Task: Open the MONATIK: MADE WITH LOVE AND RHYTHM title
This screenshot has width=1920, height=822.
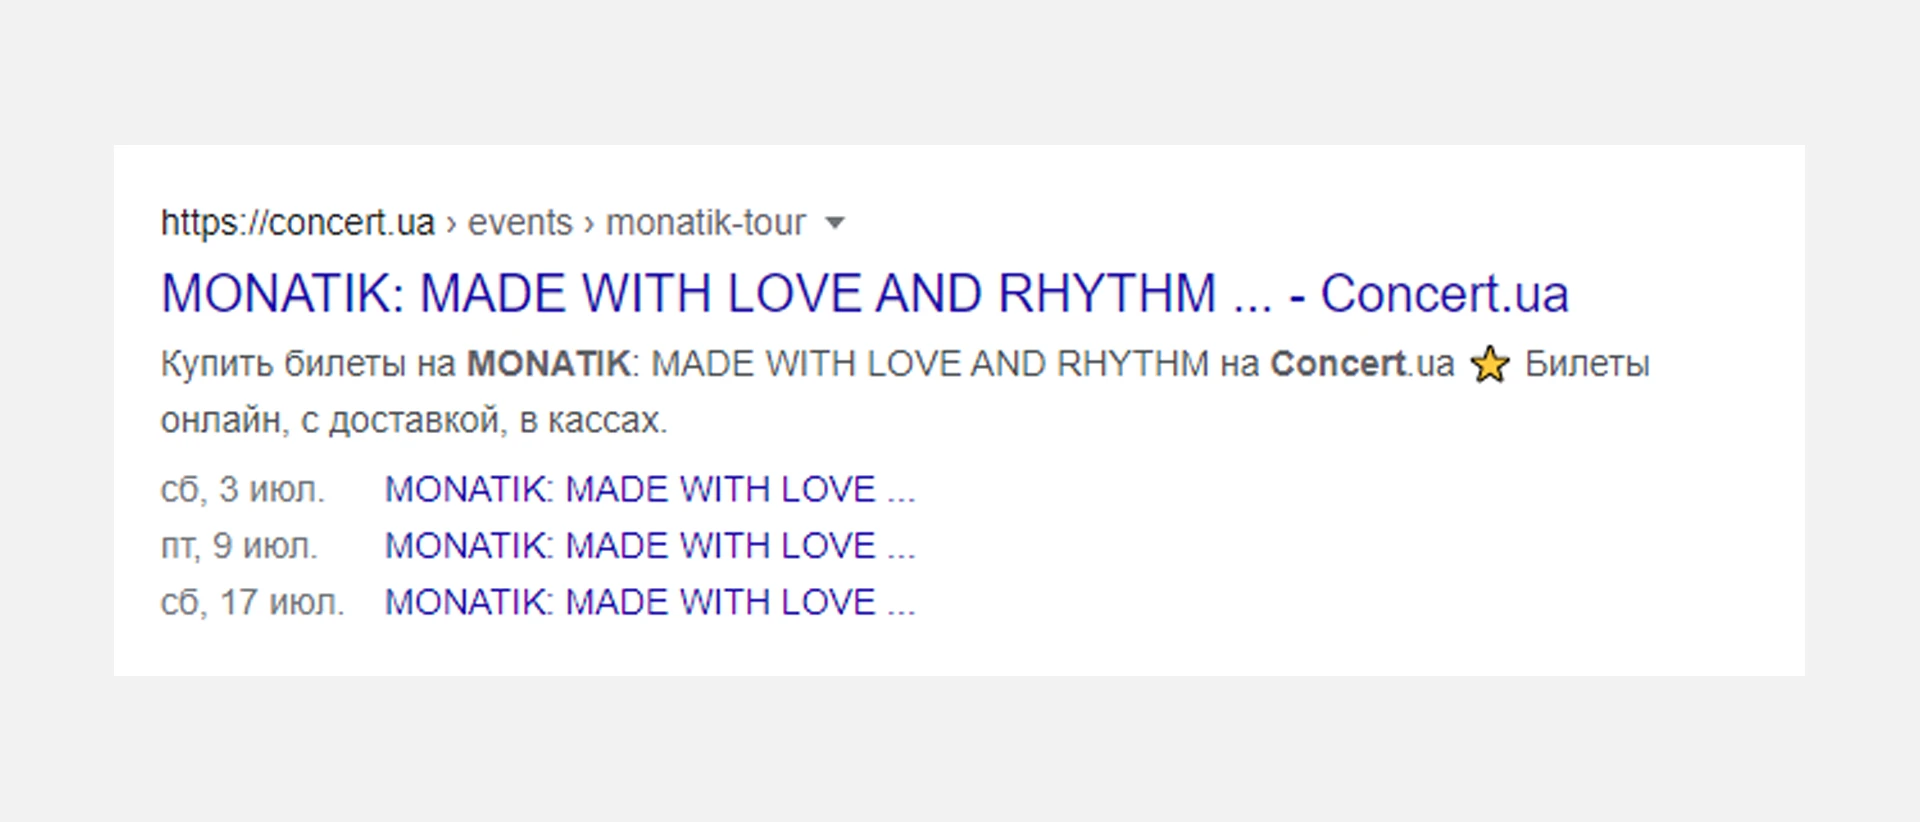Action: (688, 294)
